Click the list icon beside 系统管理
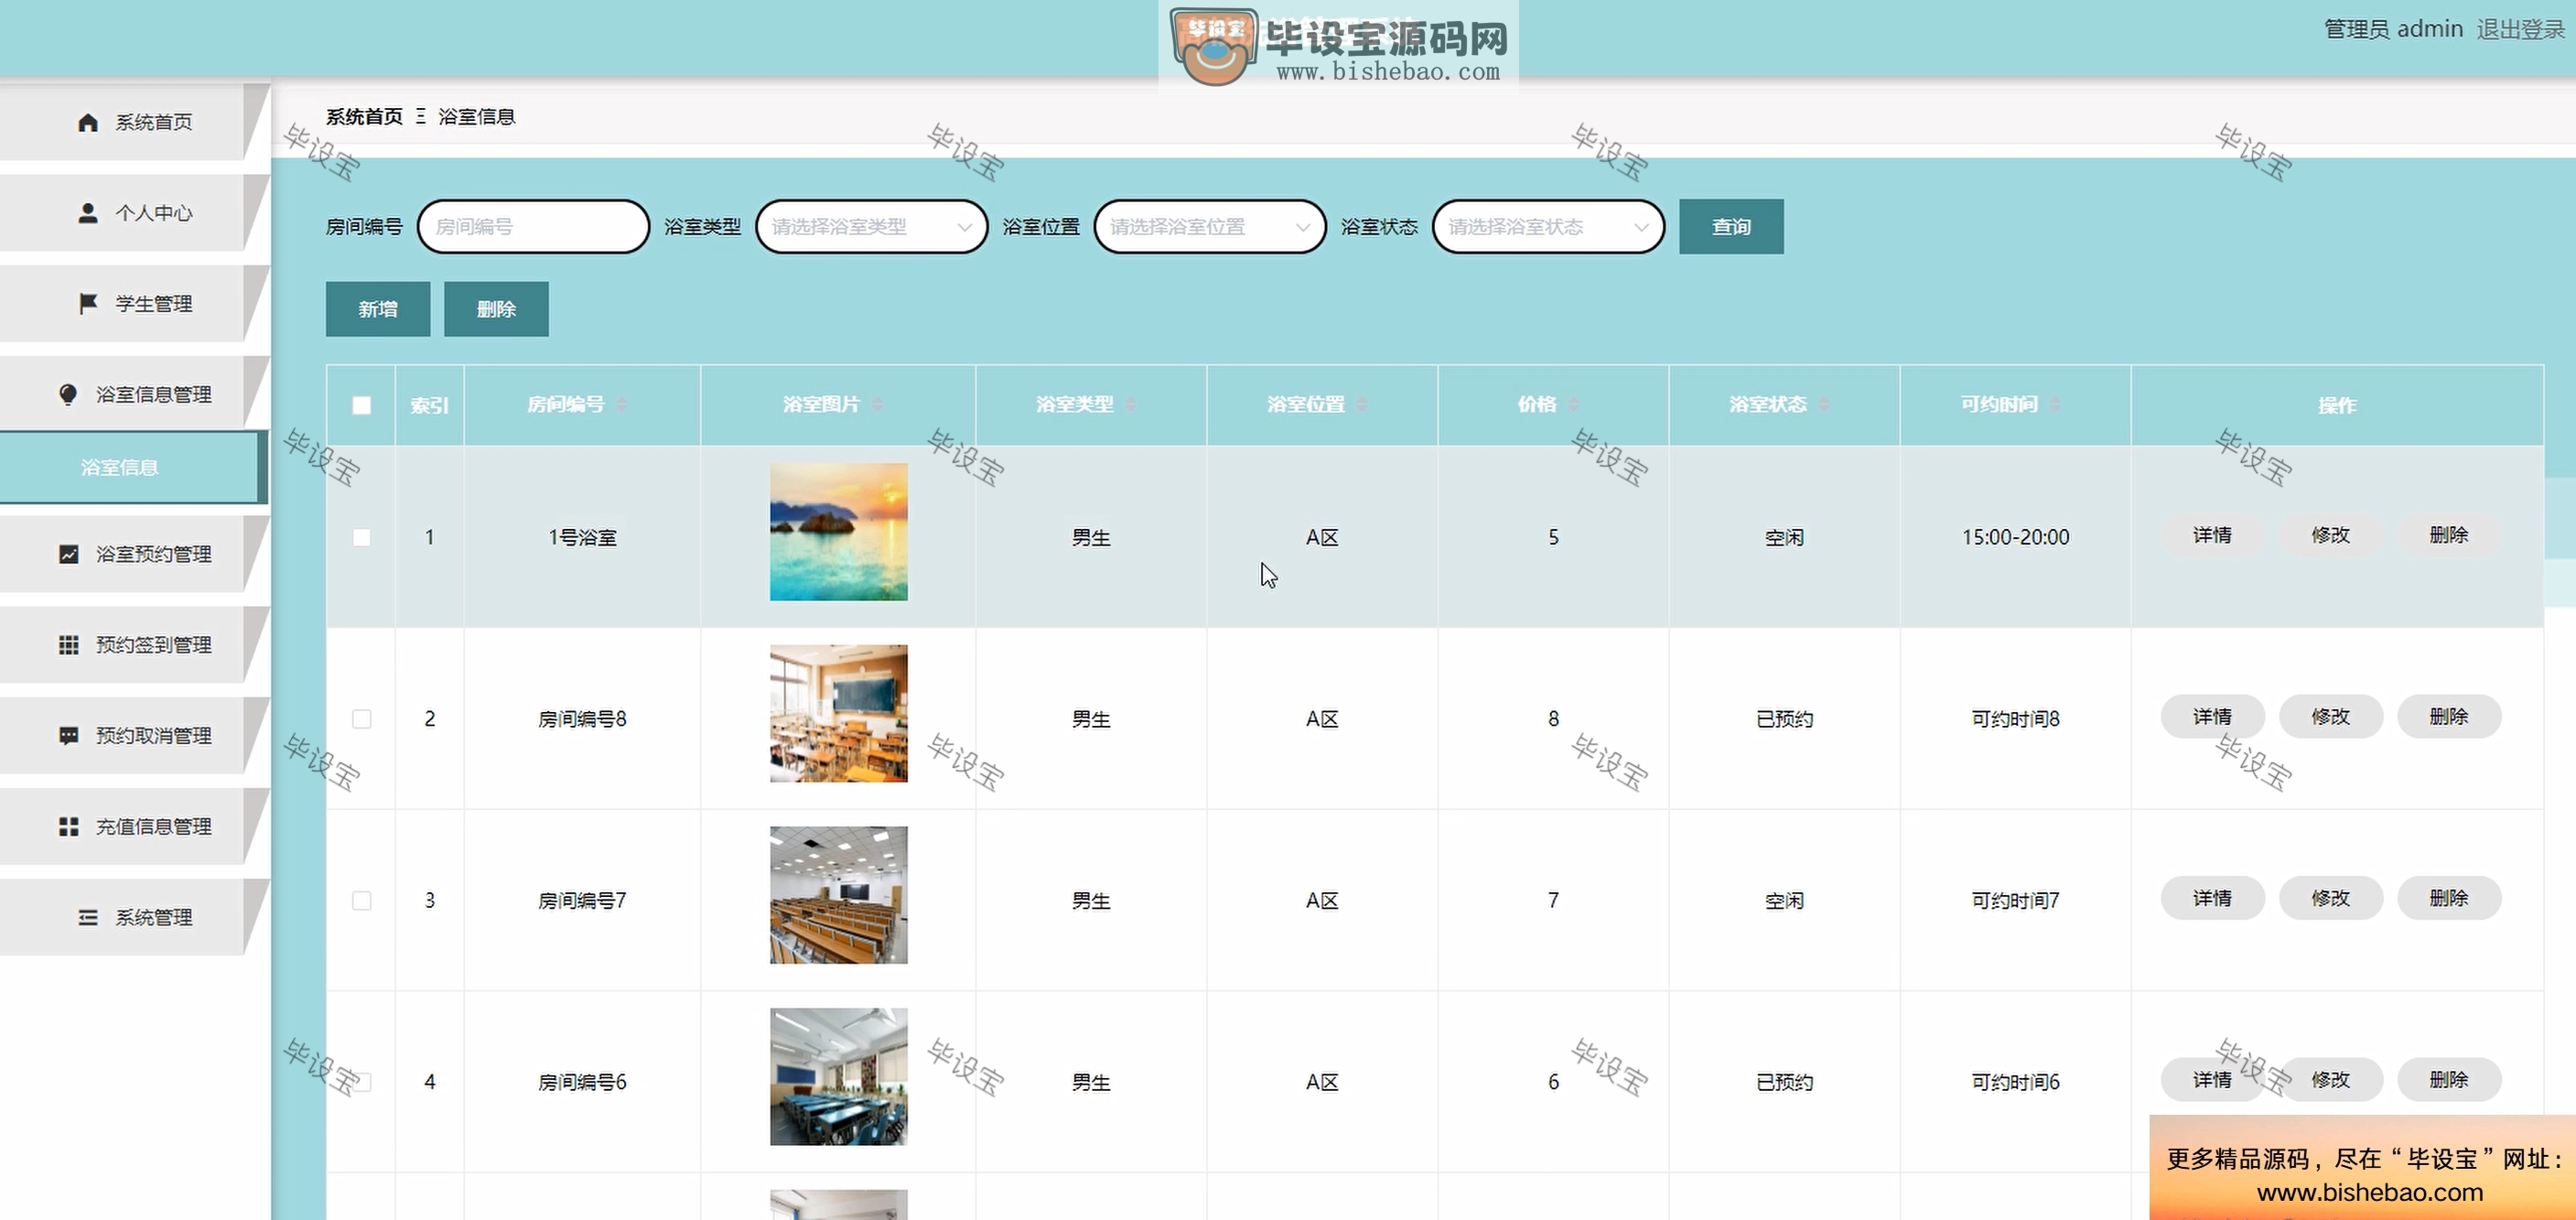2576x1220 pixels. click(x=88, y=917)
